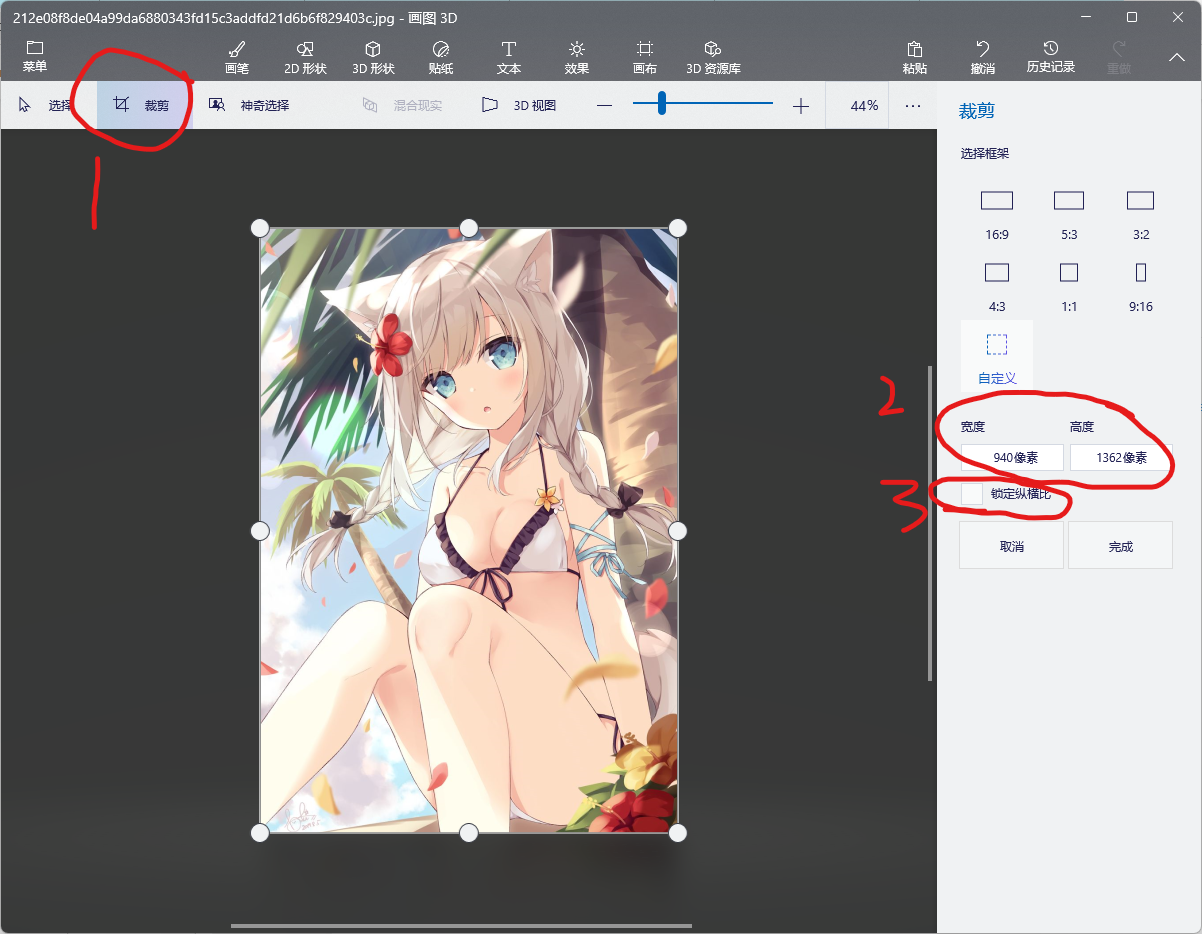Collapse the ribbon with the chevron
Image resolution: width=1202 pixels, height=934 pixels.
[1177, 57]
